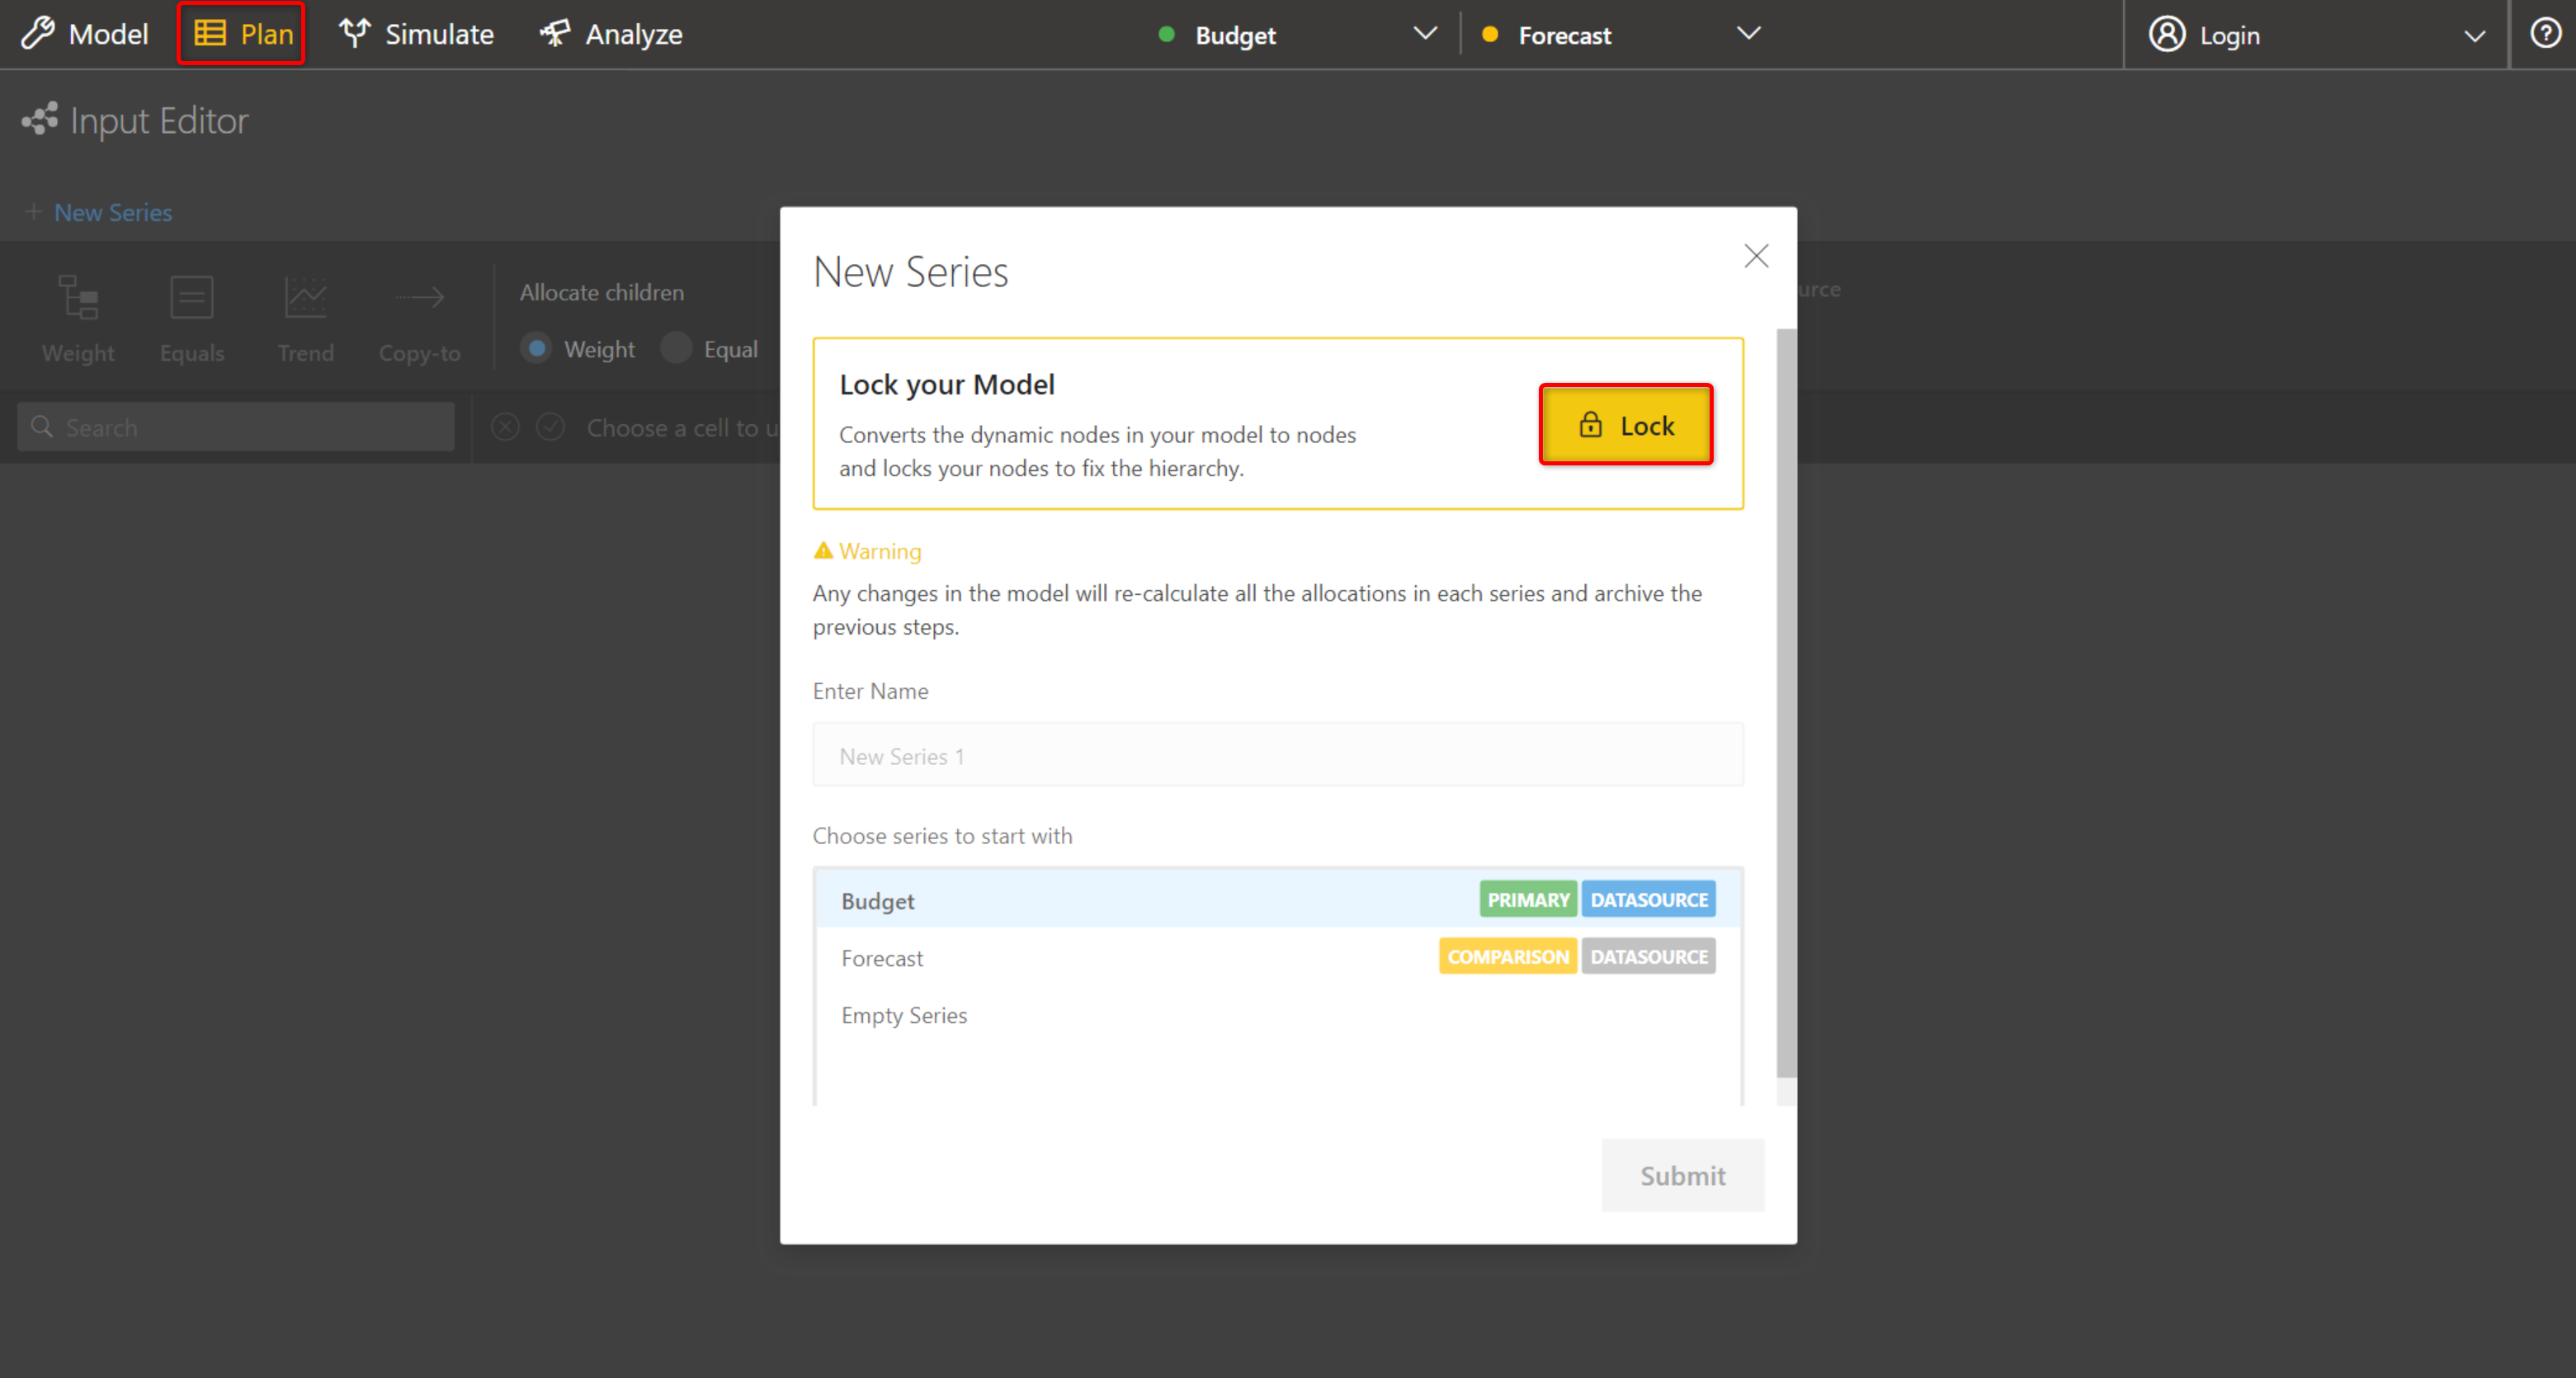Choose the Equal allocation radio button
This screenshot has width=2576, height=1378.
click(x=677, y=348)
